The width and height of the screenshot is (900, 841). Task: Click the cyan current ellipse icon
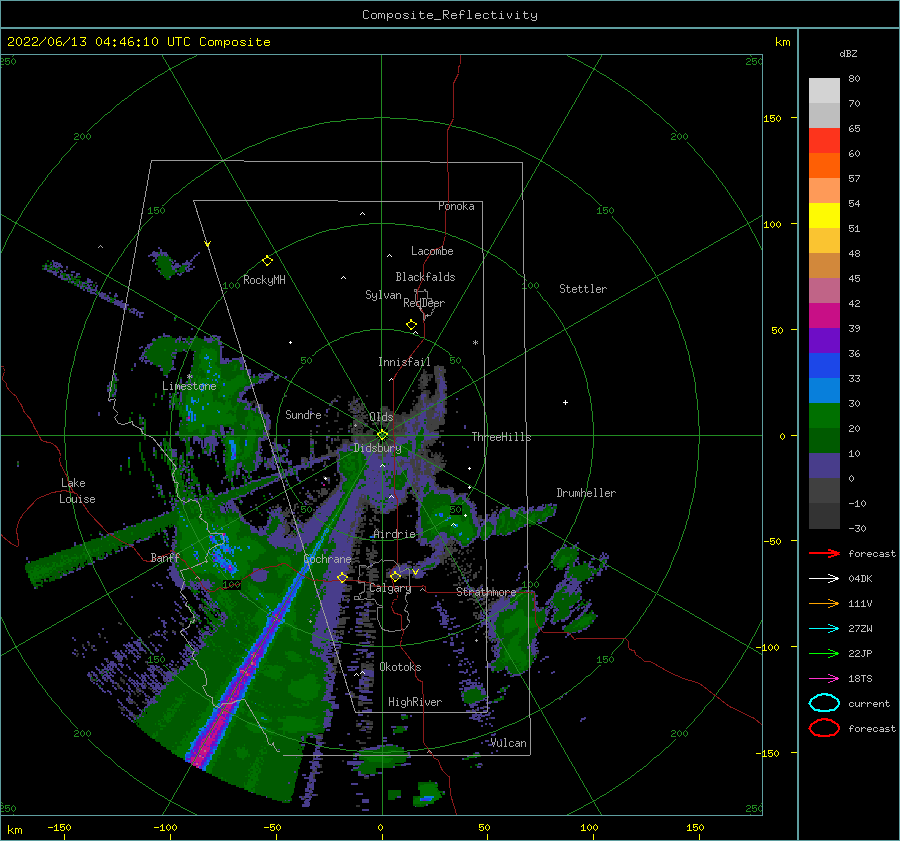tap(824, 703)
